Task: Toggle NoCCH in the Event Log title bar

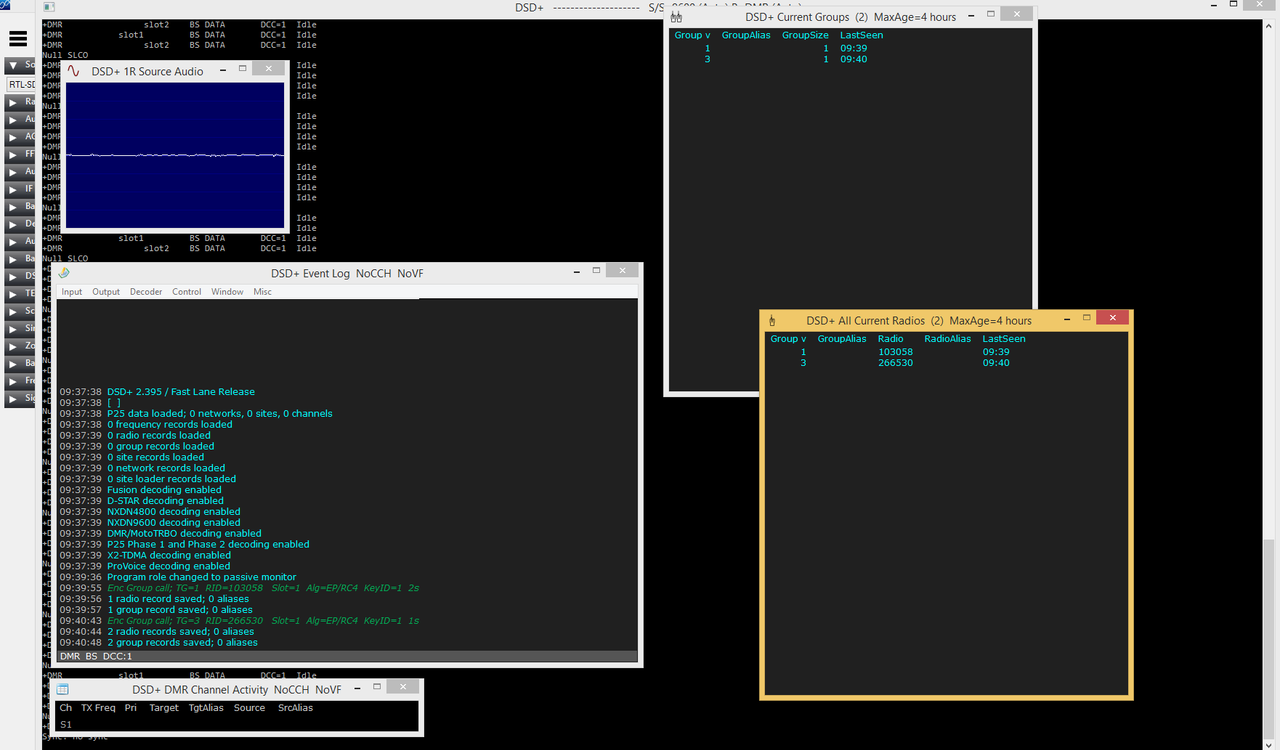Action: coord(373,273)
